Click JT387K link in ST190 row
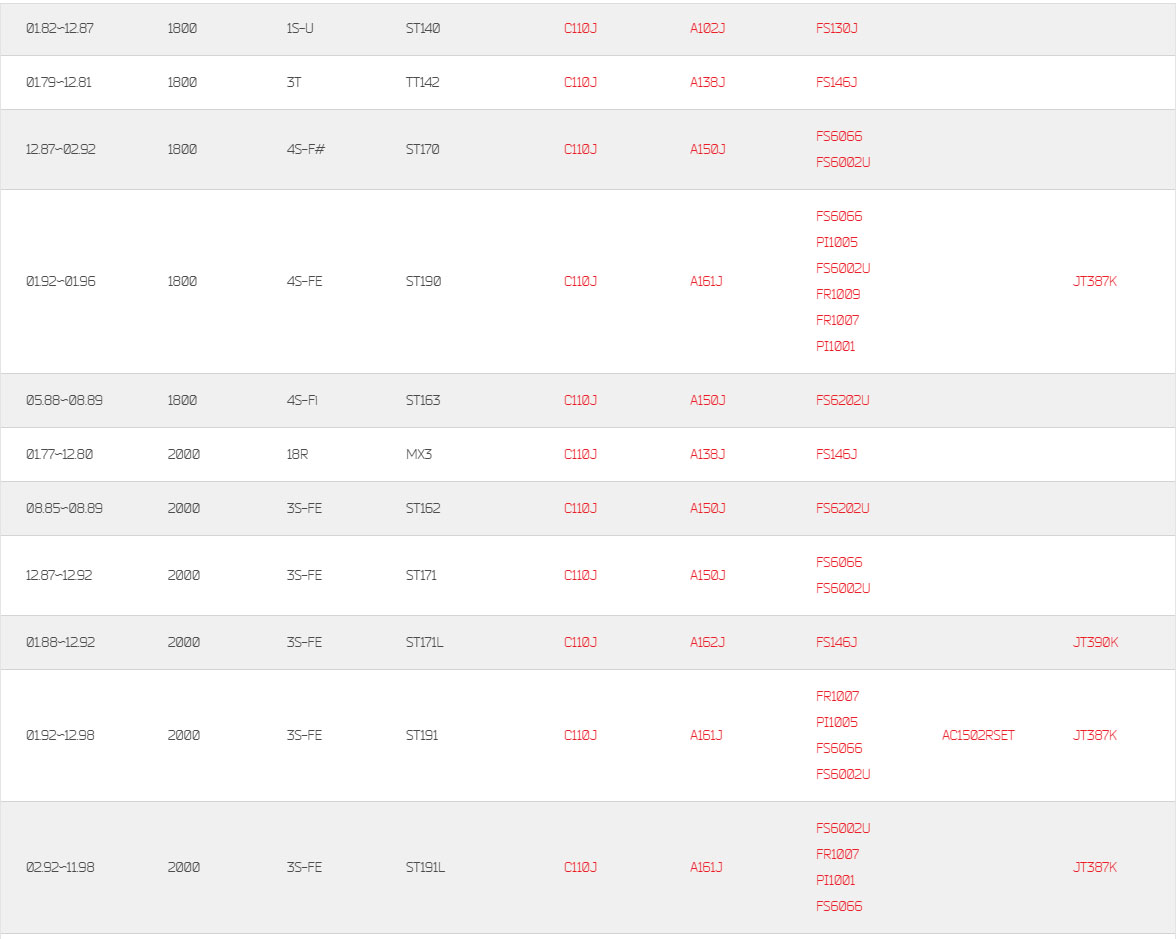 [x=1095, y=281]
